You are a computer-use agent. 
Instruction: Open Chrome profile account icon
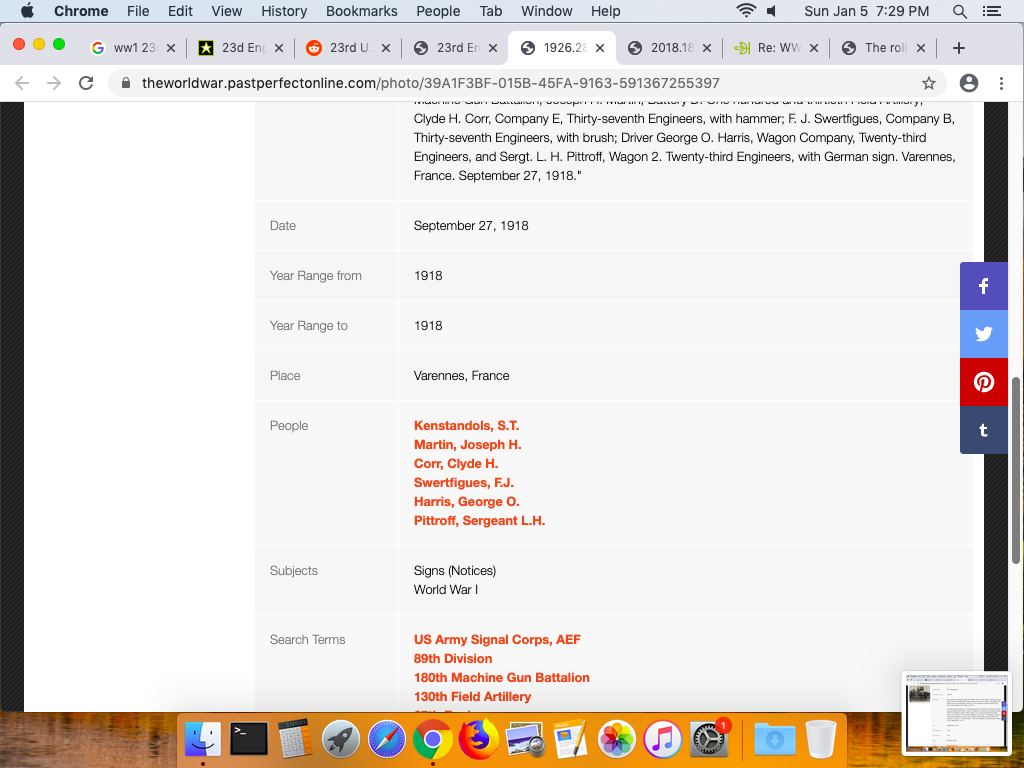968,83
